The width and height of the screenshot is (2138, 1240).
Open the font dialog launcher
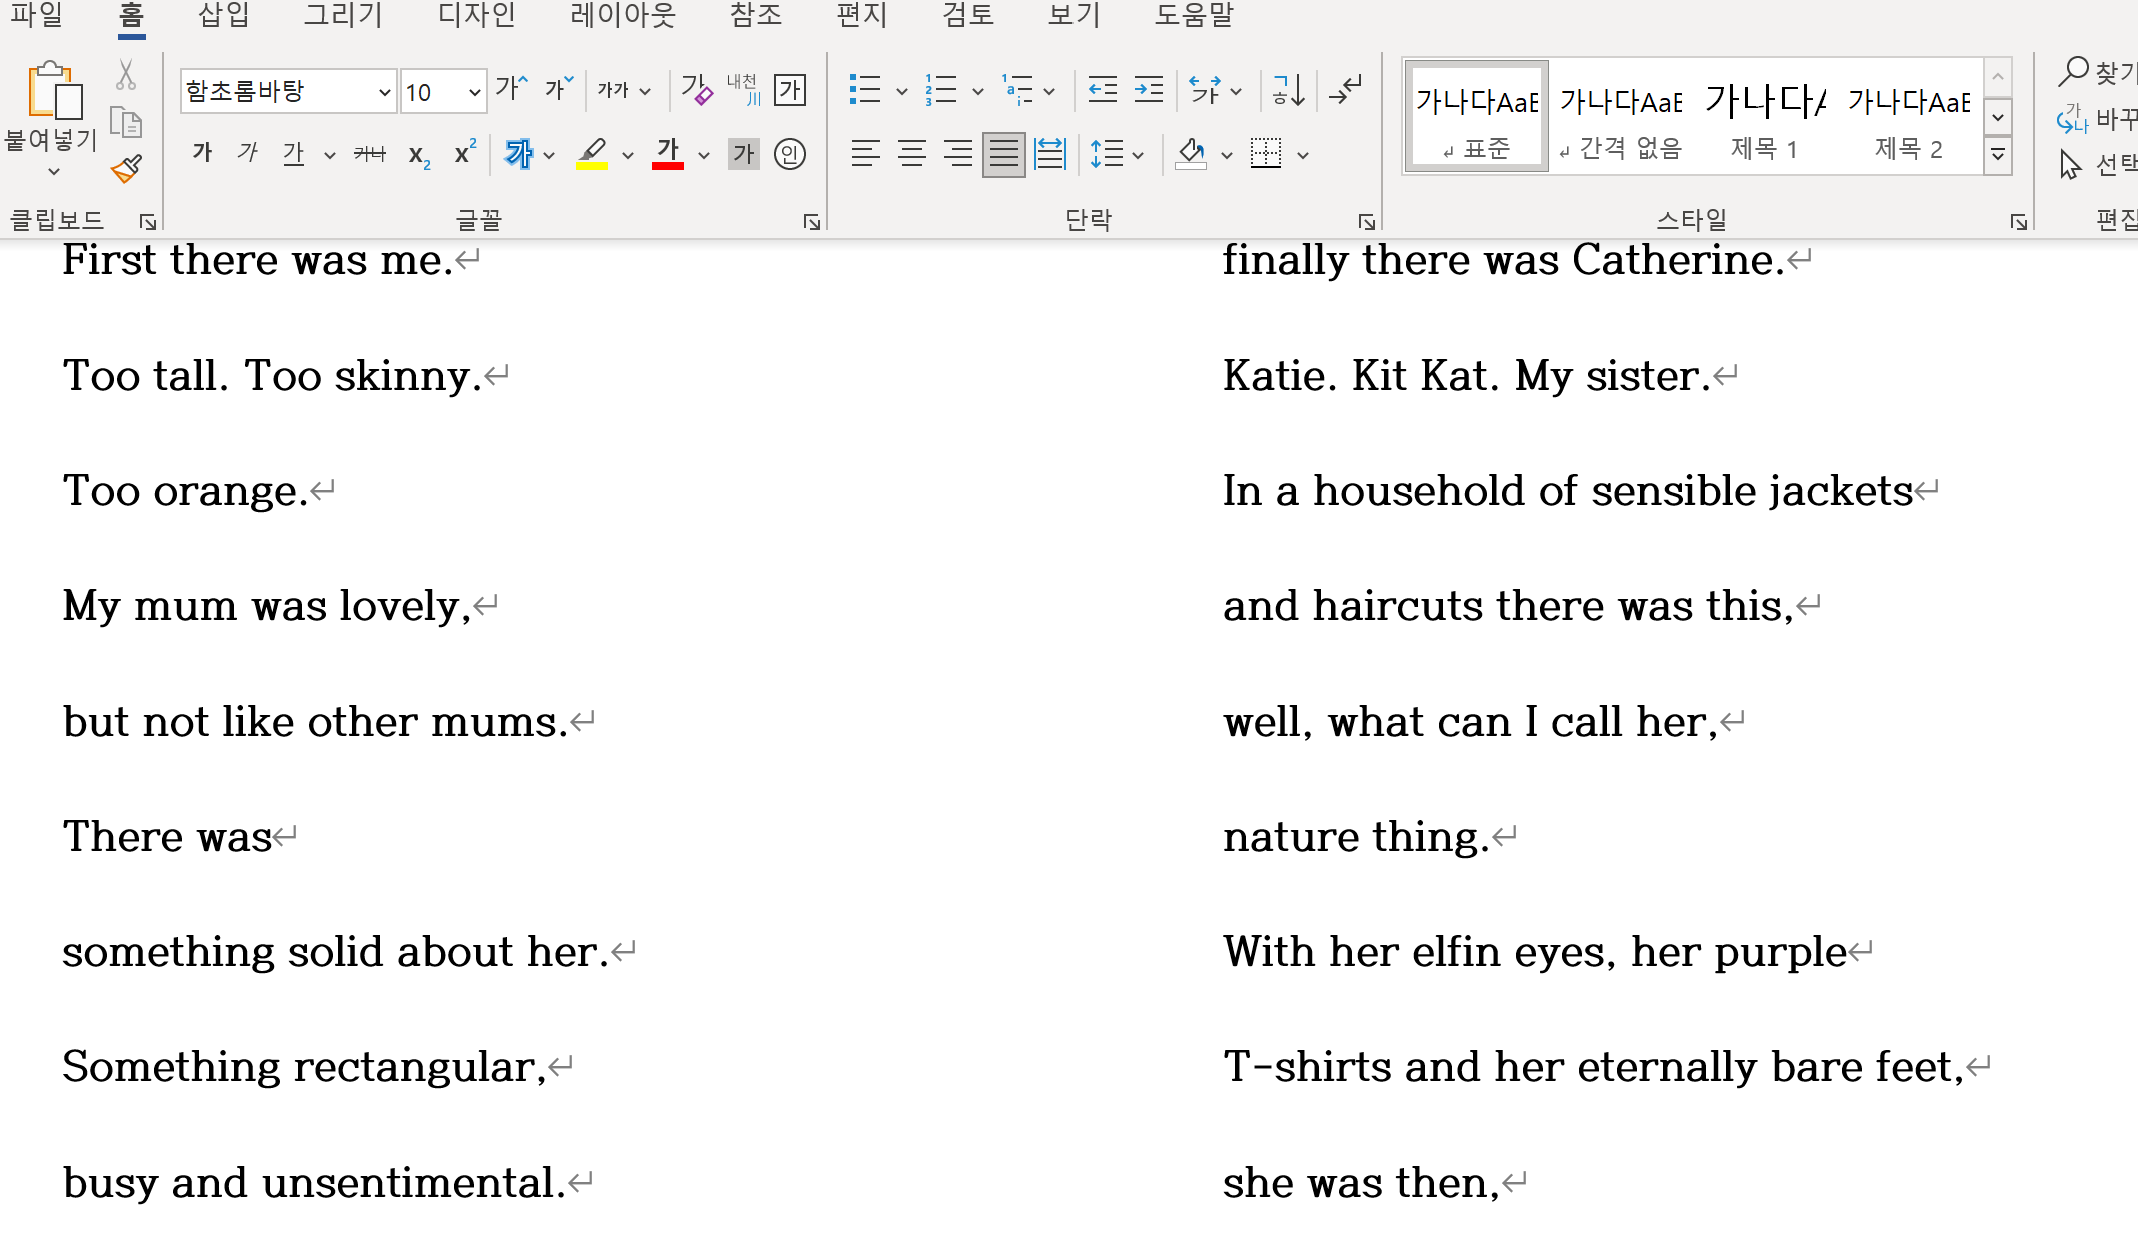(811, 222)
